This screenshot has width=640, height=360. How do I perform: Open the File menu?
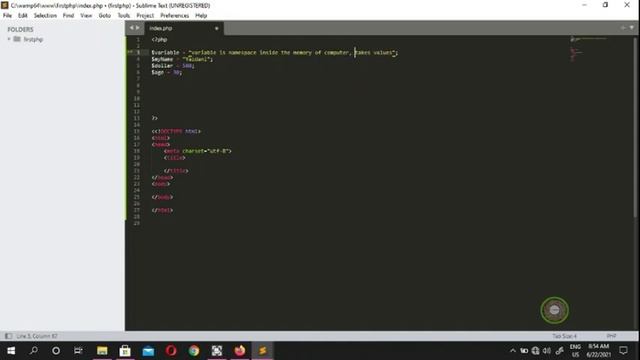pyautogui.click(x=7, y=16)
